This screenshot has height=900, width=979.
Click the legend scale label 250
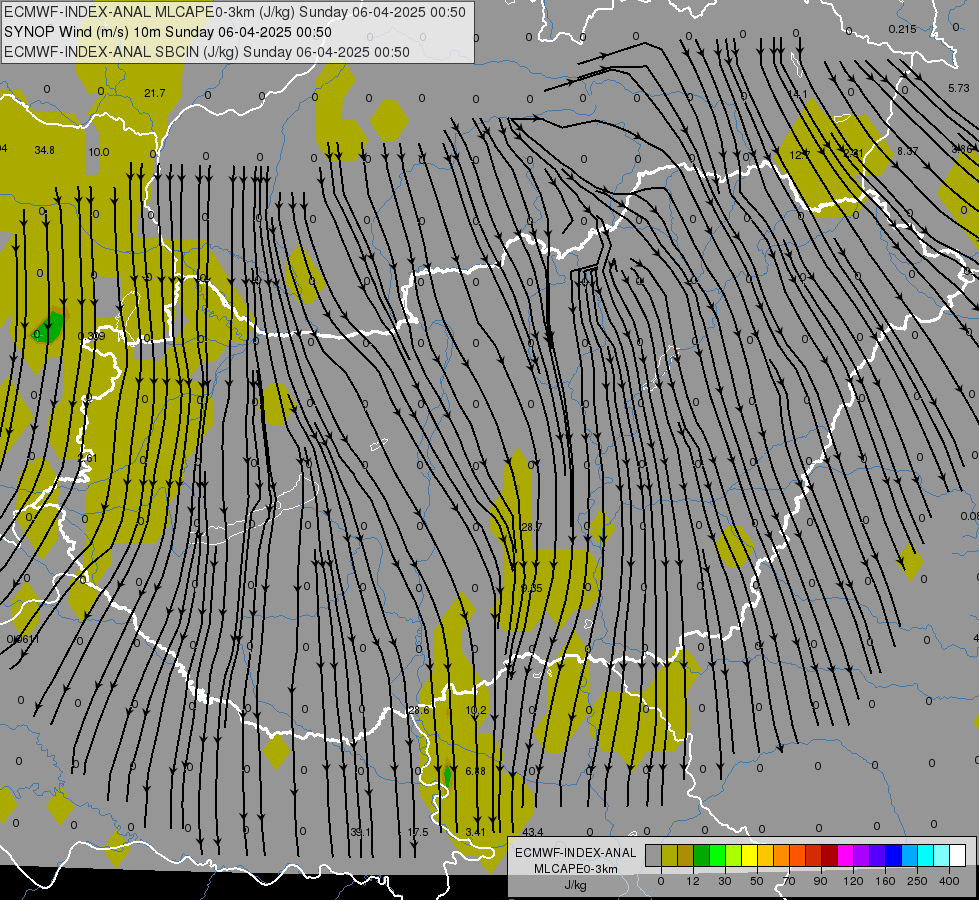click(x=917, y=881)
